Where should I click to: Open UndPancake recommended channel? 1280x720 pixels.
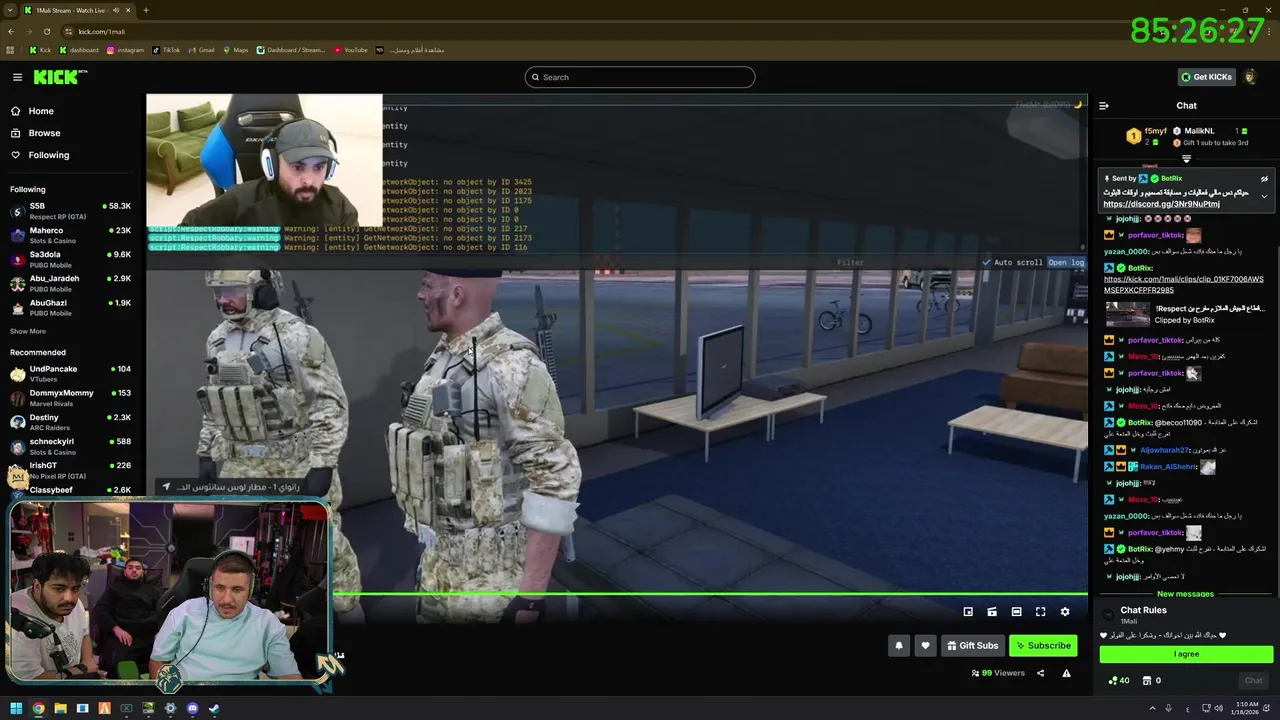70,374
